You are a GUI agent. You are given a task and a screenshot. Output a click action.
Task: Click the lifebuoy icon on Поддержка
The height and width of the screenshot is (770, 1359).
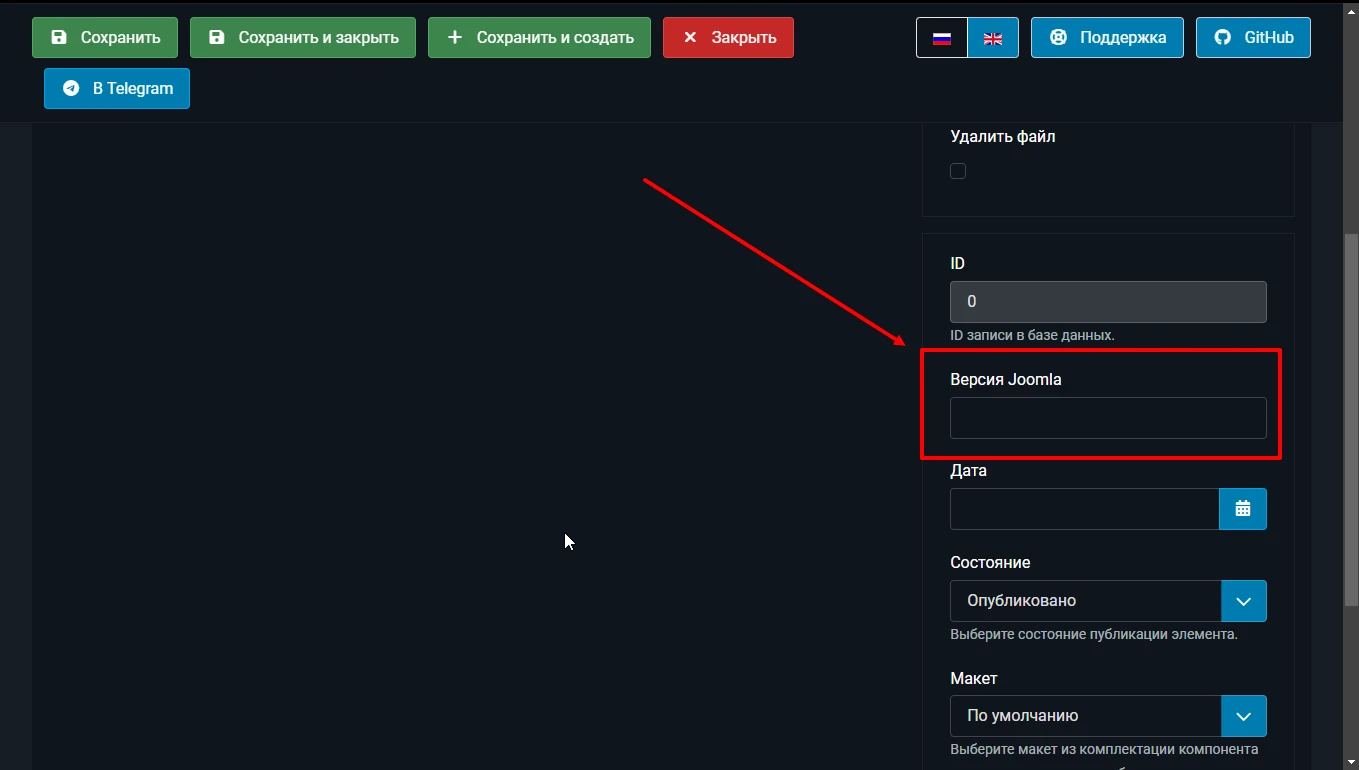click(x=1058, y=38)
